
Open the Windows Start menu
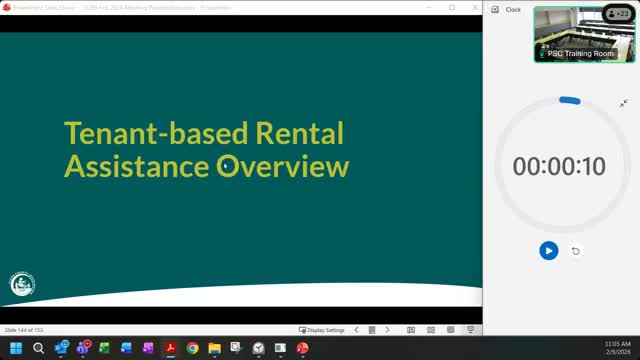[x=16, y=348]
